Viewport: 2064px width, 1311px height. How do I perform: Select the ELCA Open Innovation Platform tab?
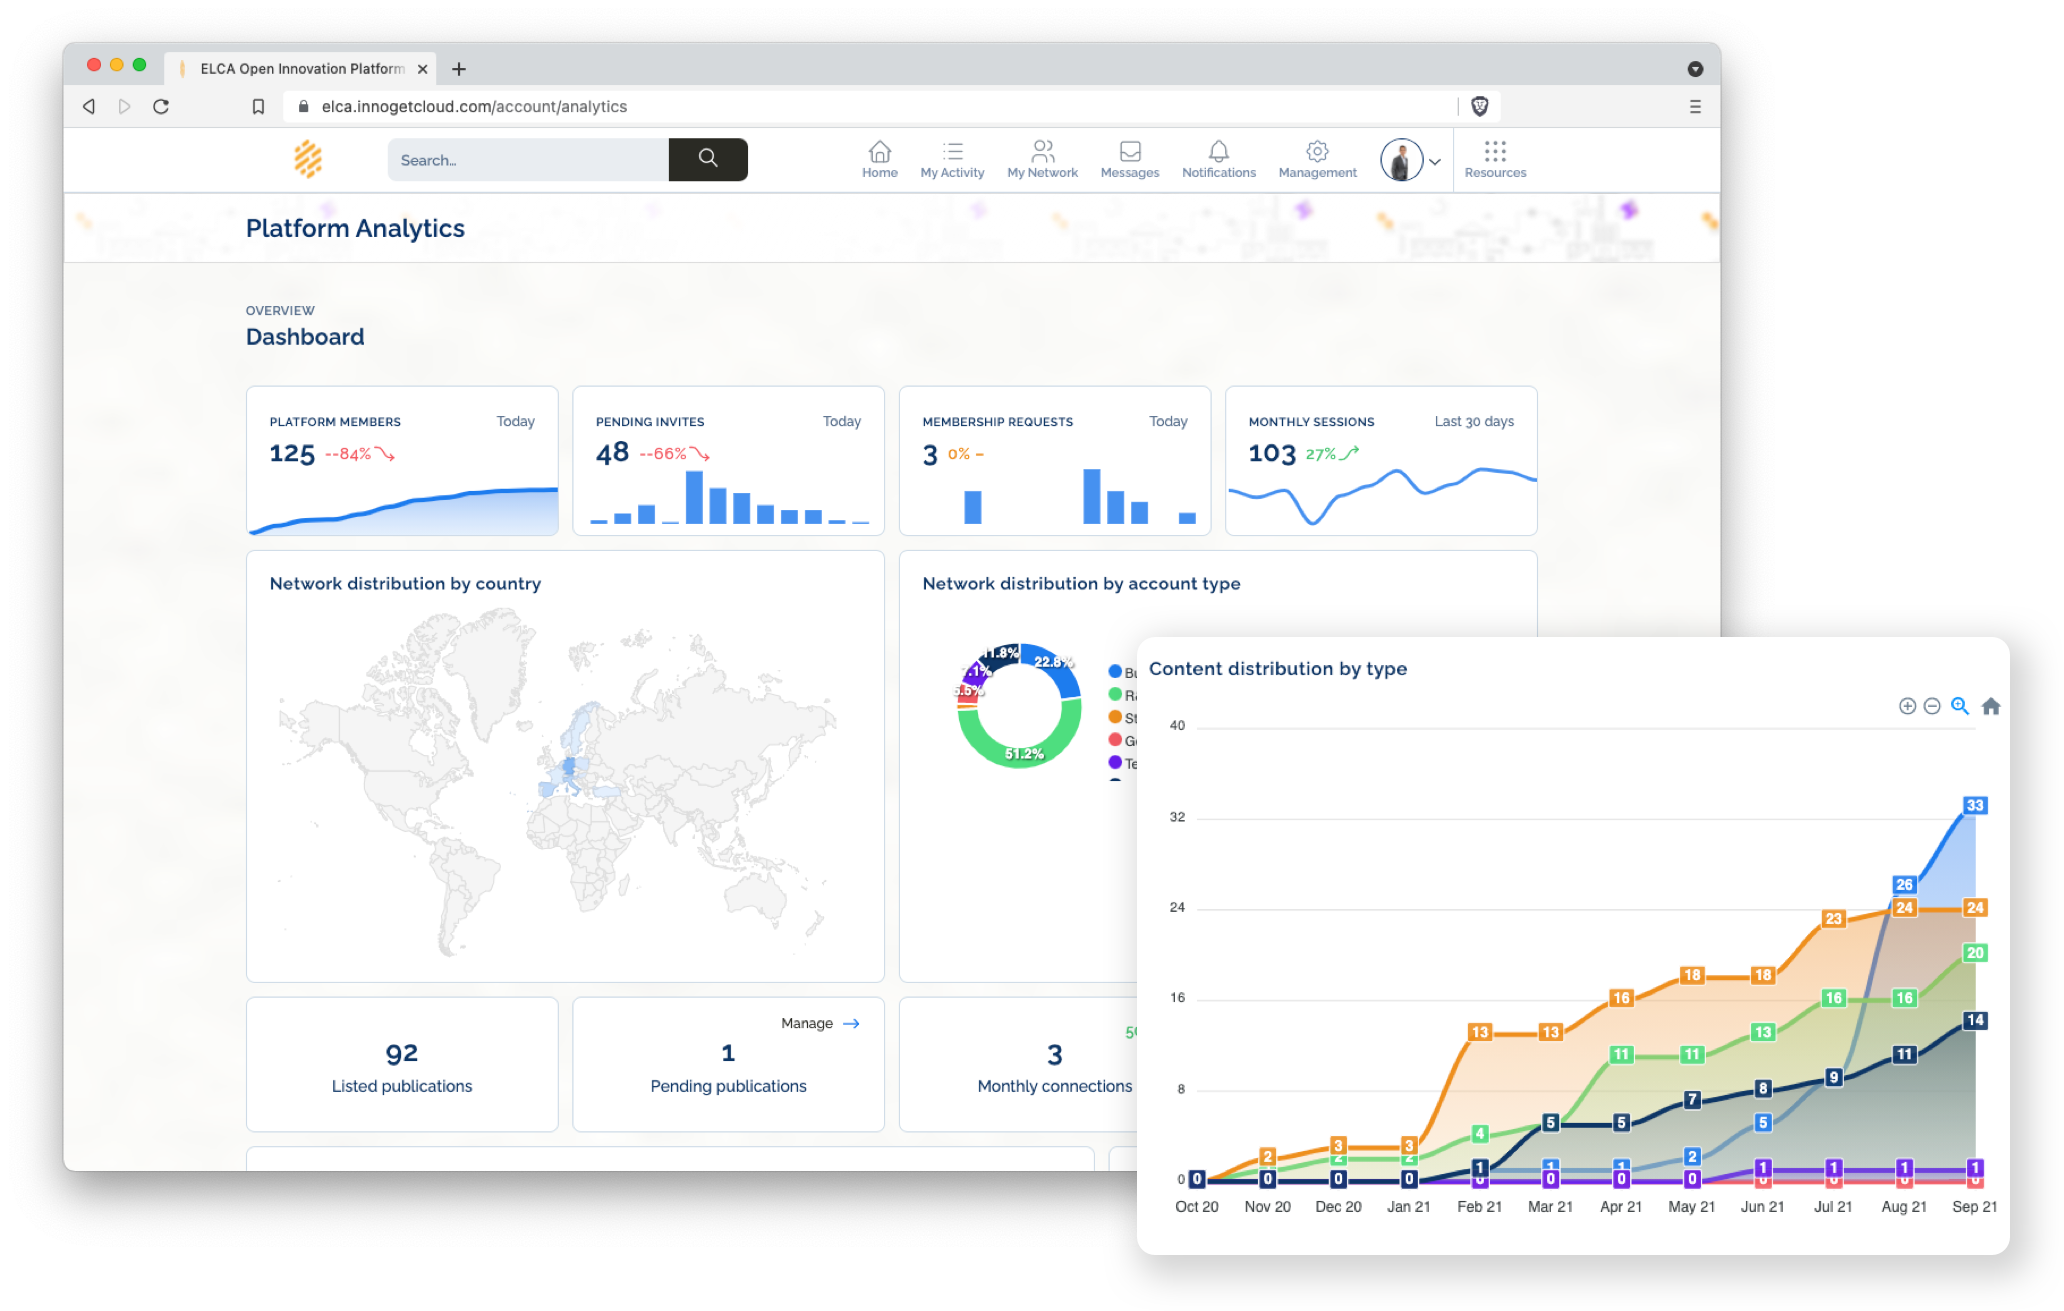click(301, 69)
